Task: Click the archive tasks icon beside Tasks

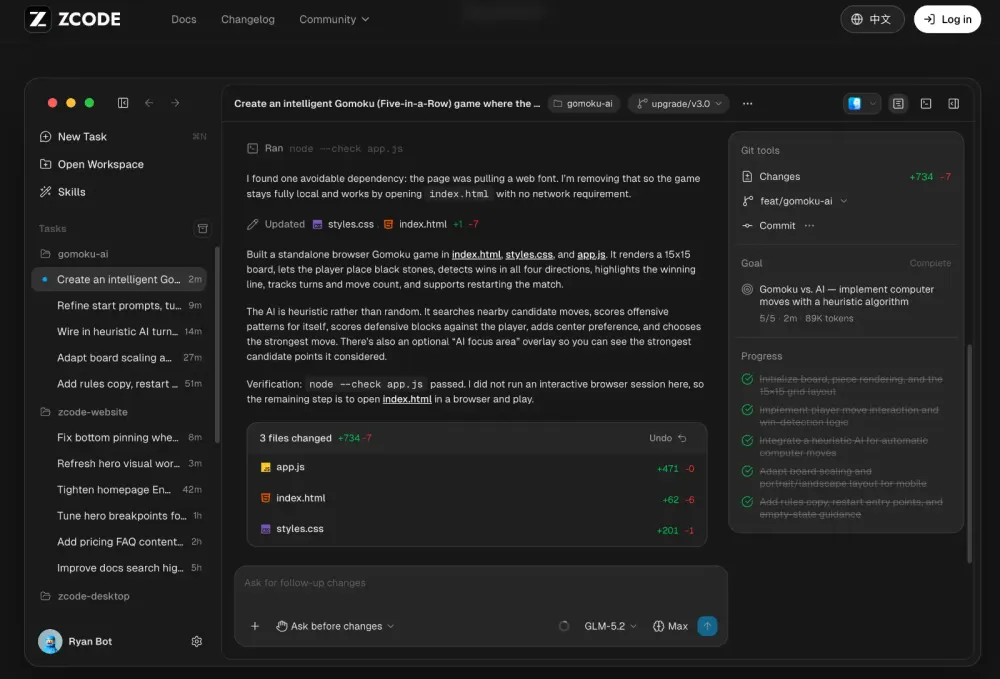Action: pyautogui.click(x=202, y=228)
